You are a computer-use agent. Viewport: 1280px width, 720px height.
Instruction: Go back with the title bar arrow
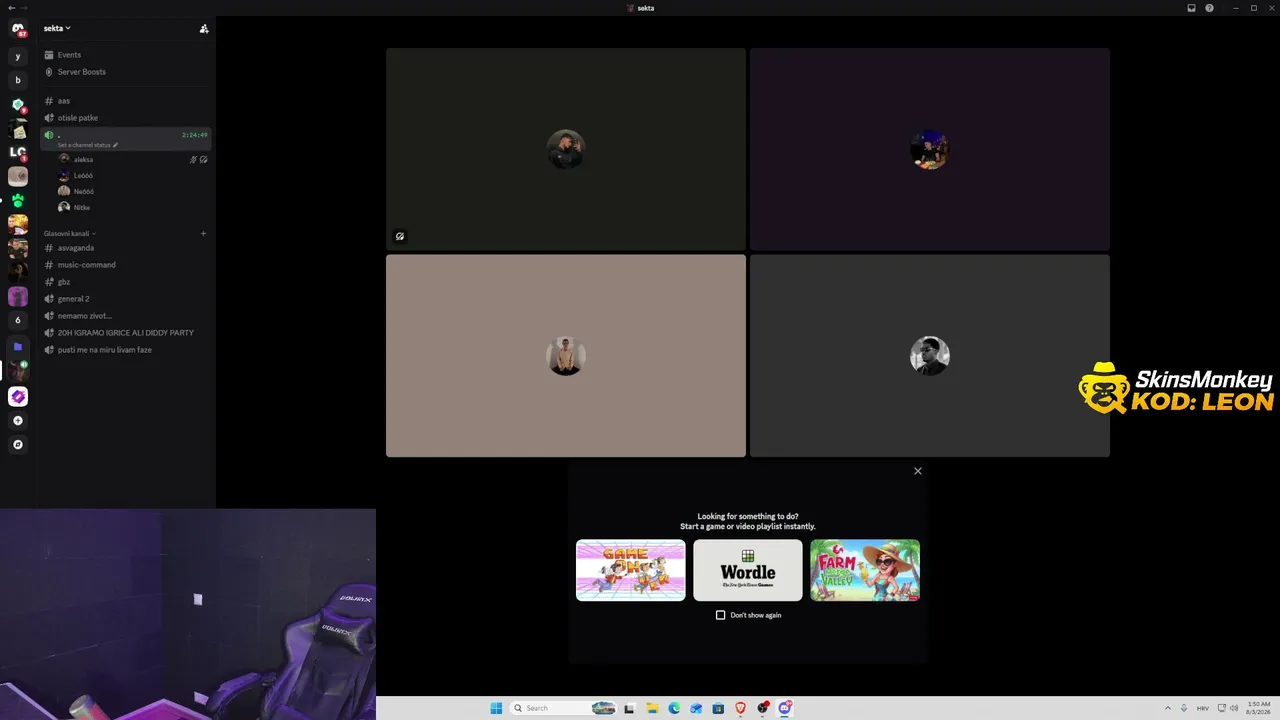pos(10,8)
